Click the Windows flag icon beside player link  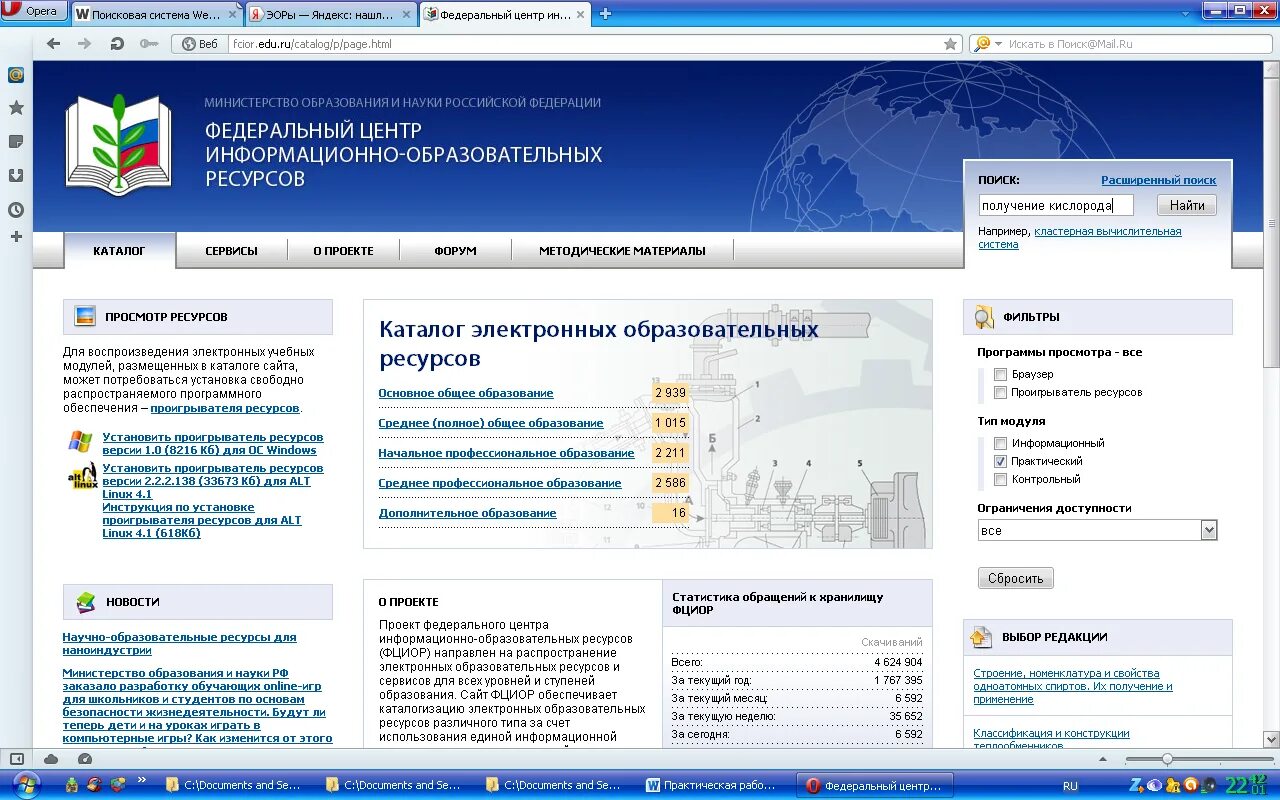pyautogui.click(x=80, y=441)
